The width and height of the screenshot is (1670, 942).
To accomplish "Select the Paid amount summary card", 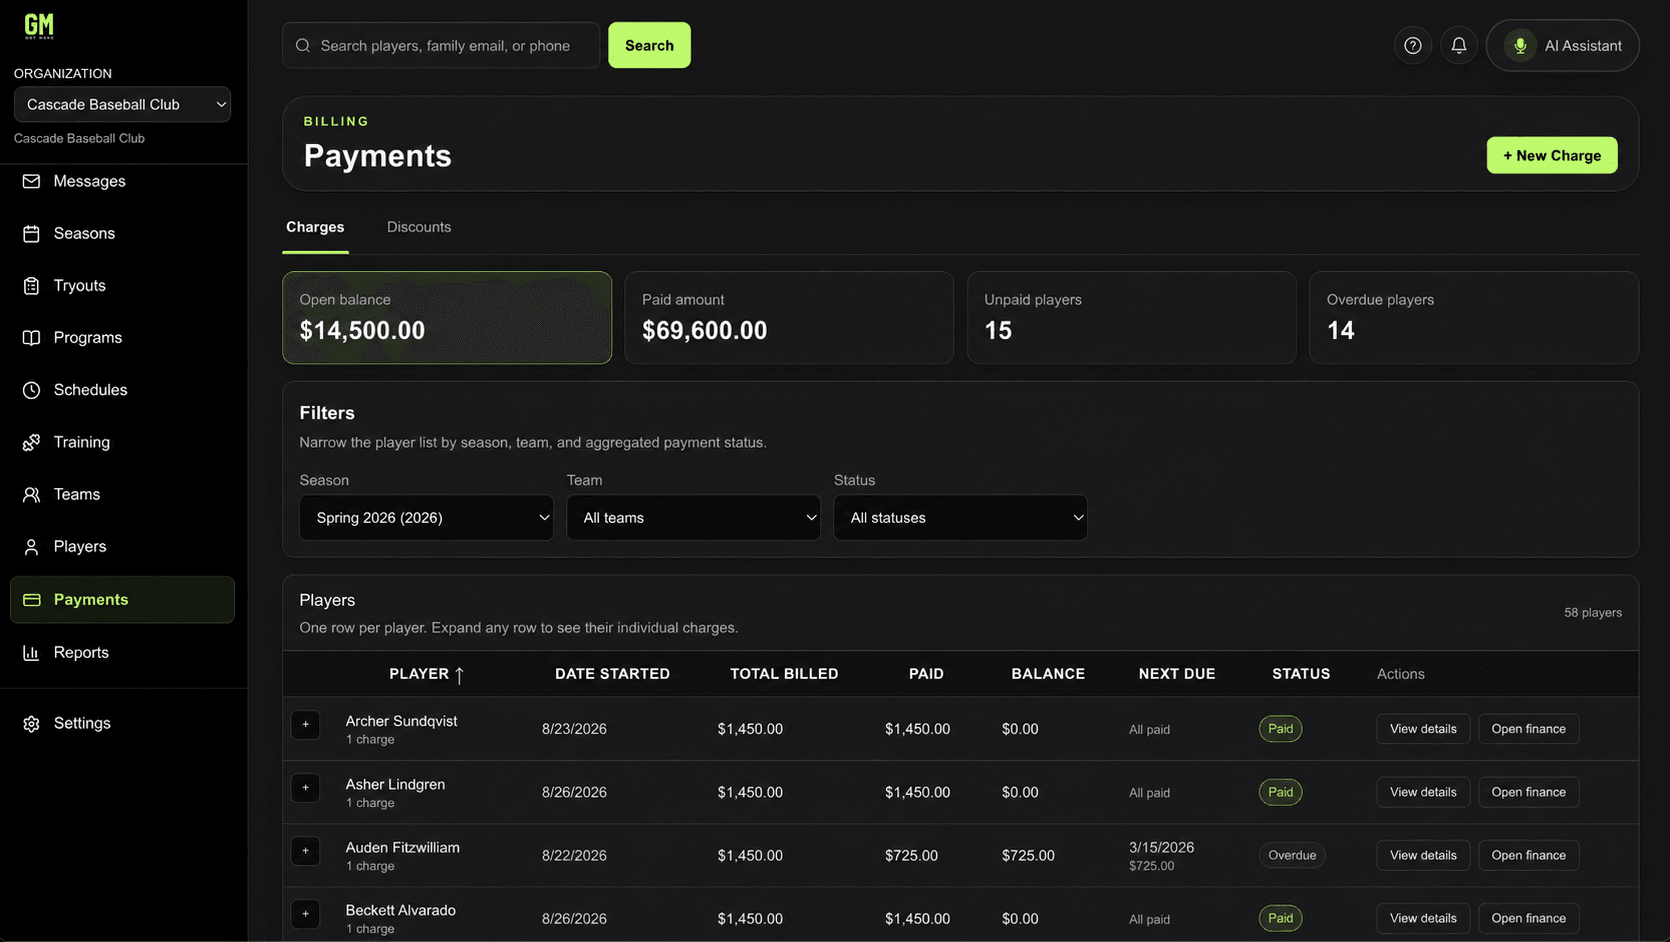I will 789,317.
